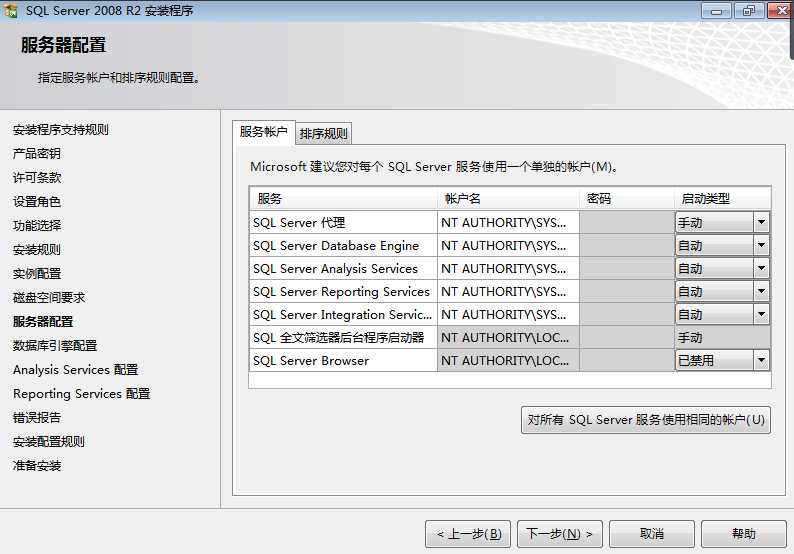Select the SQL Server Database Engine service name
This screenshot has width=794, height=554.
(x=343, y=246)
